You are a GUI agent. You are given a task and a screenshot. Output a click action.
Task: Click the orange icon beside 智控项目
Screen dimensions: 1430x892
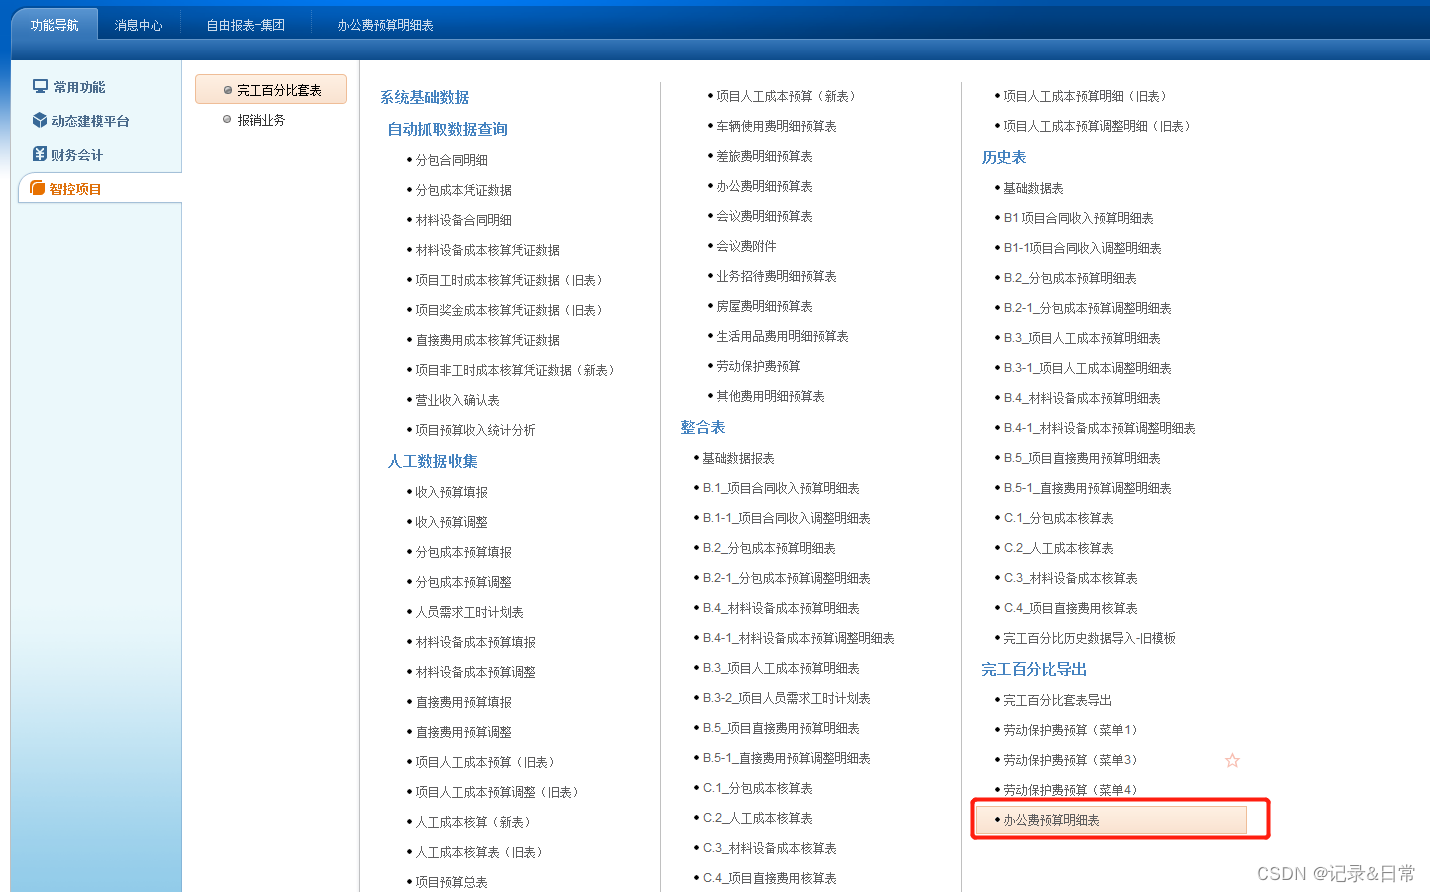click(x=38, y=188)
